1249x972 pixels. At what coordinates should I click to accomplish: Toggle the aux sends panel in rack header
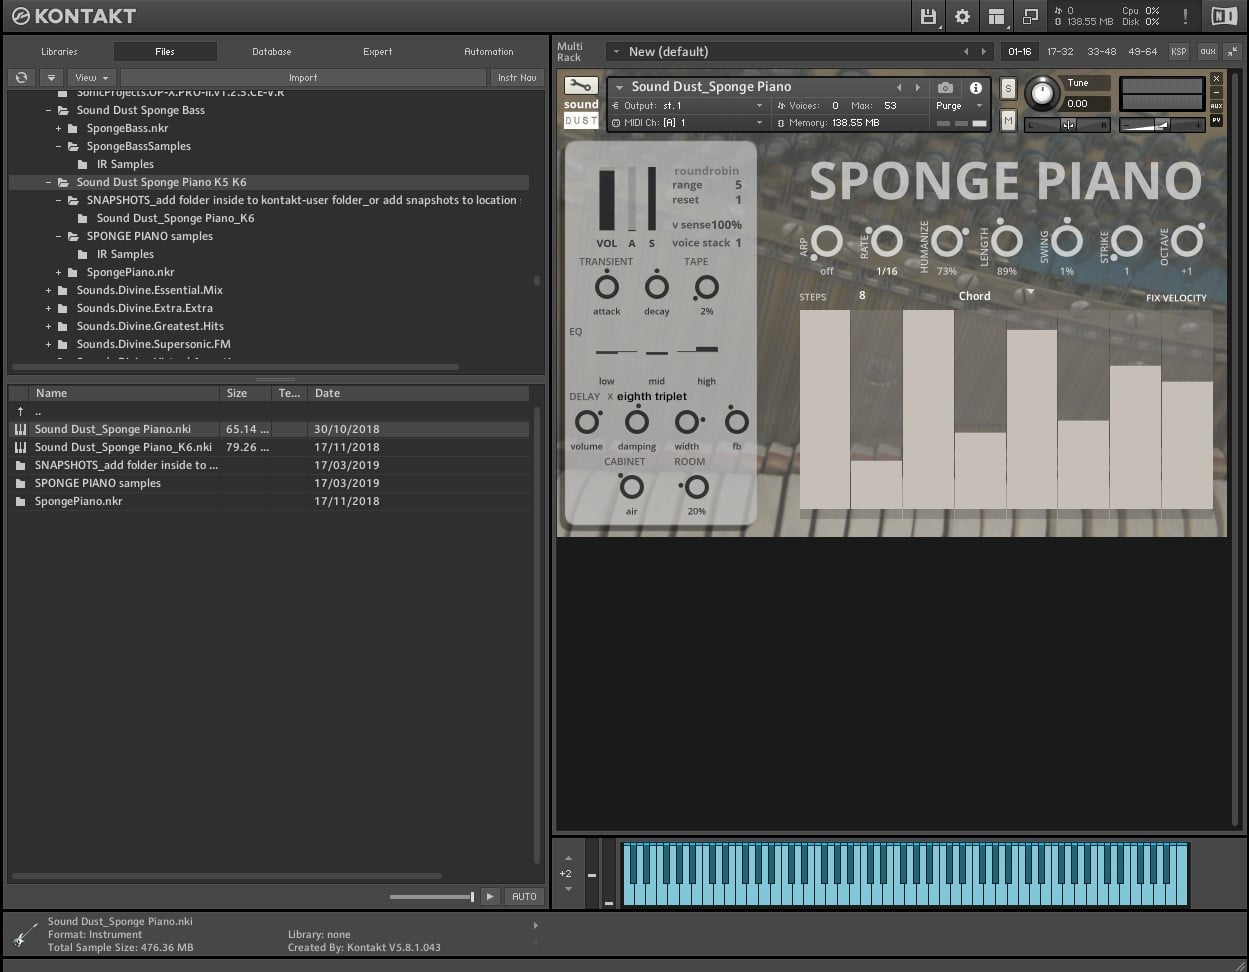[x=1207, y=51]
